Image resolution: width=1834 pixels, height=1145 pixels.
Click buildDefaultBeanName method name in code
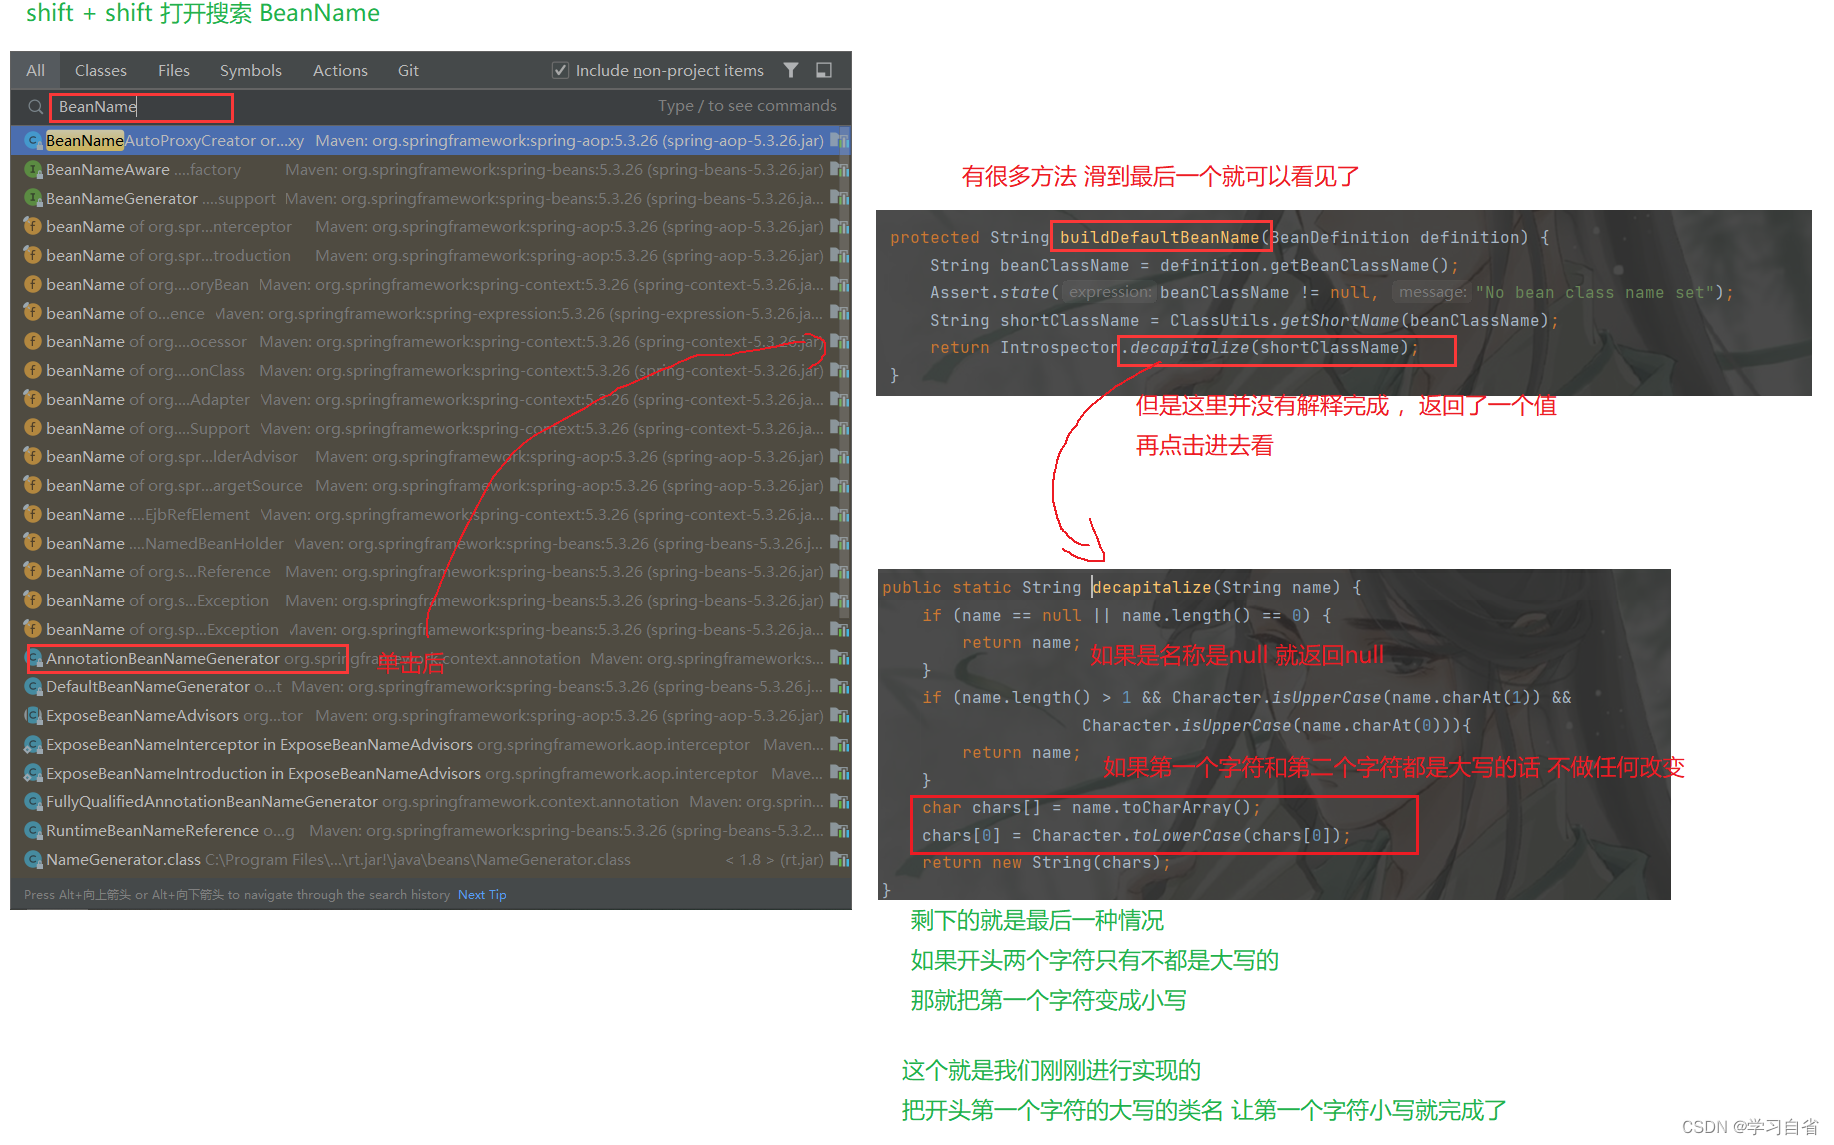tap(1159, 237)
